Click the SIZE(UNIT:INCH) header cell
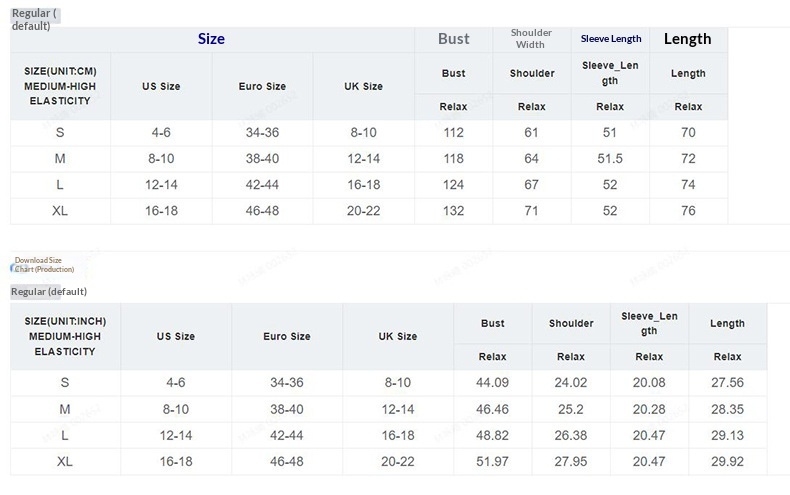 [x=64, y=336]
